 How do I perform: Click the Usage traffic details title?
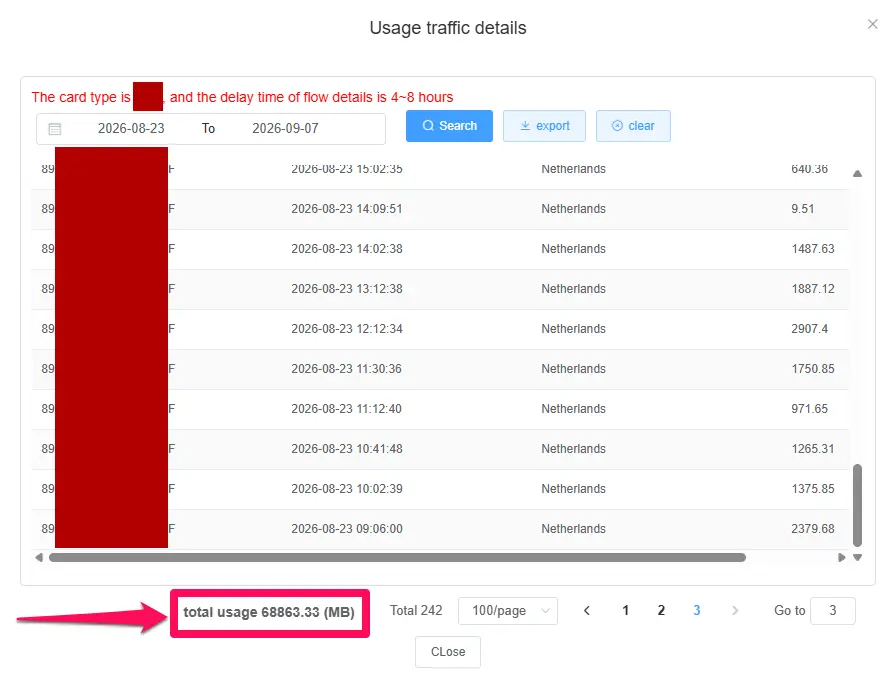pyautogui.click(x=448, y=28)
